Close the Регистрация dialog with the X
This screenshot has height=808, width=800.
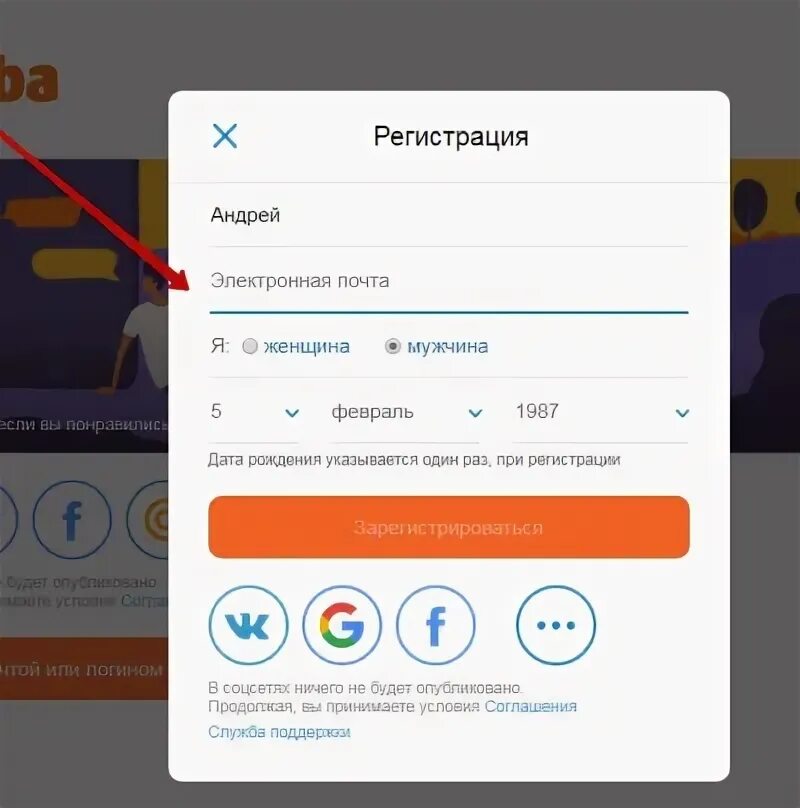225,136
